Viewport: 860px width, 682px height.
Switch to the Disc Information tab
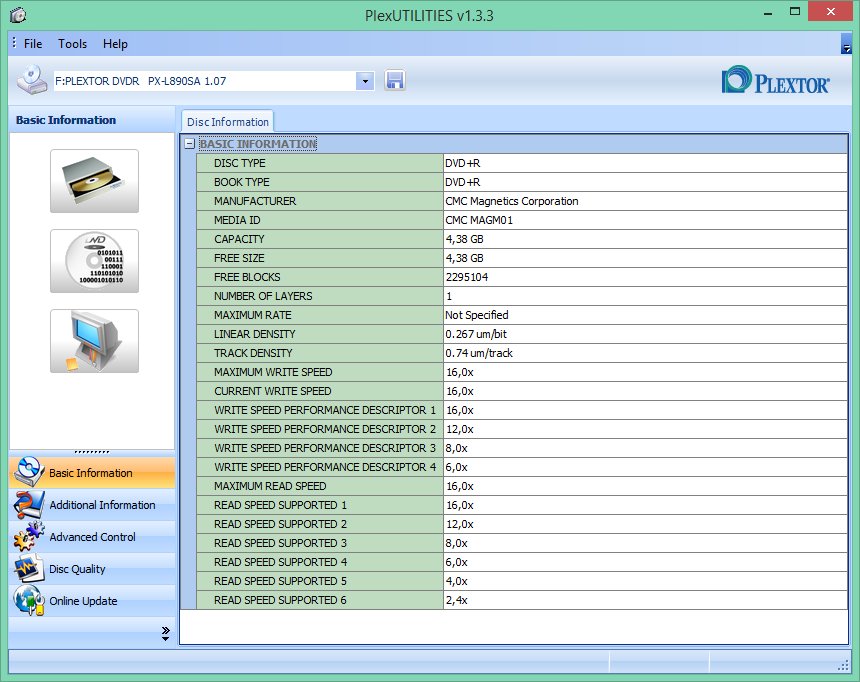point(228,122)
